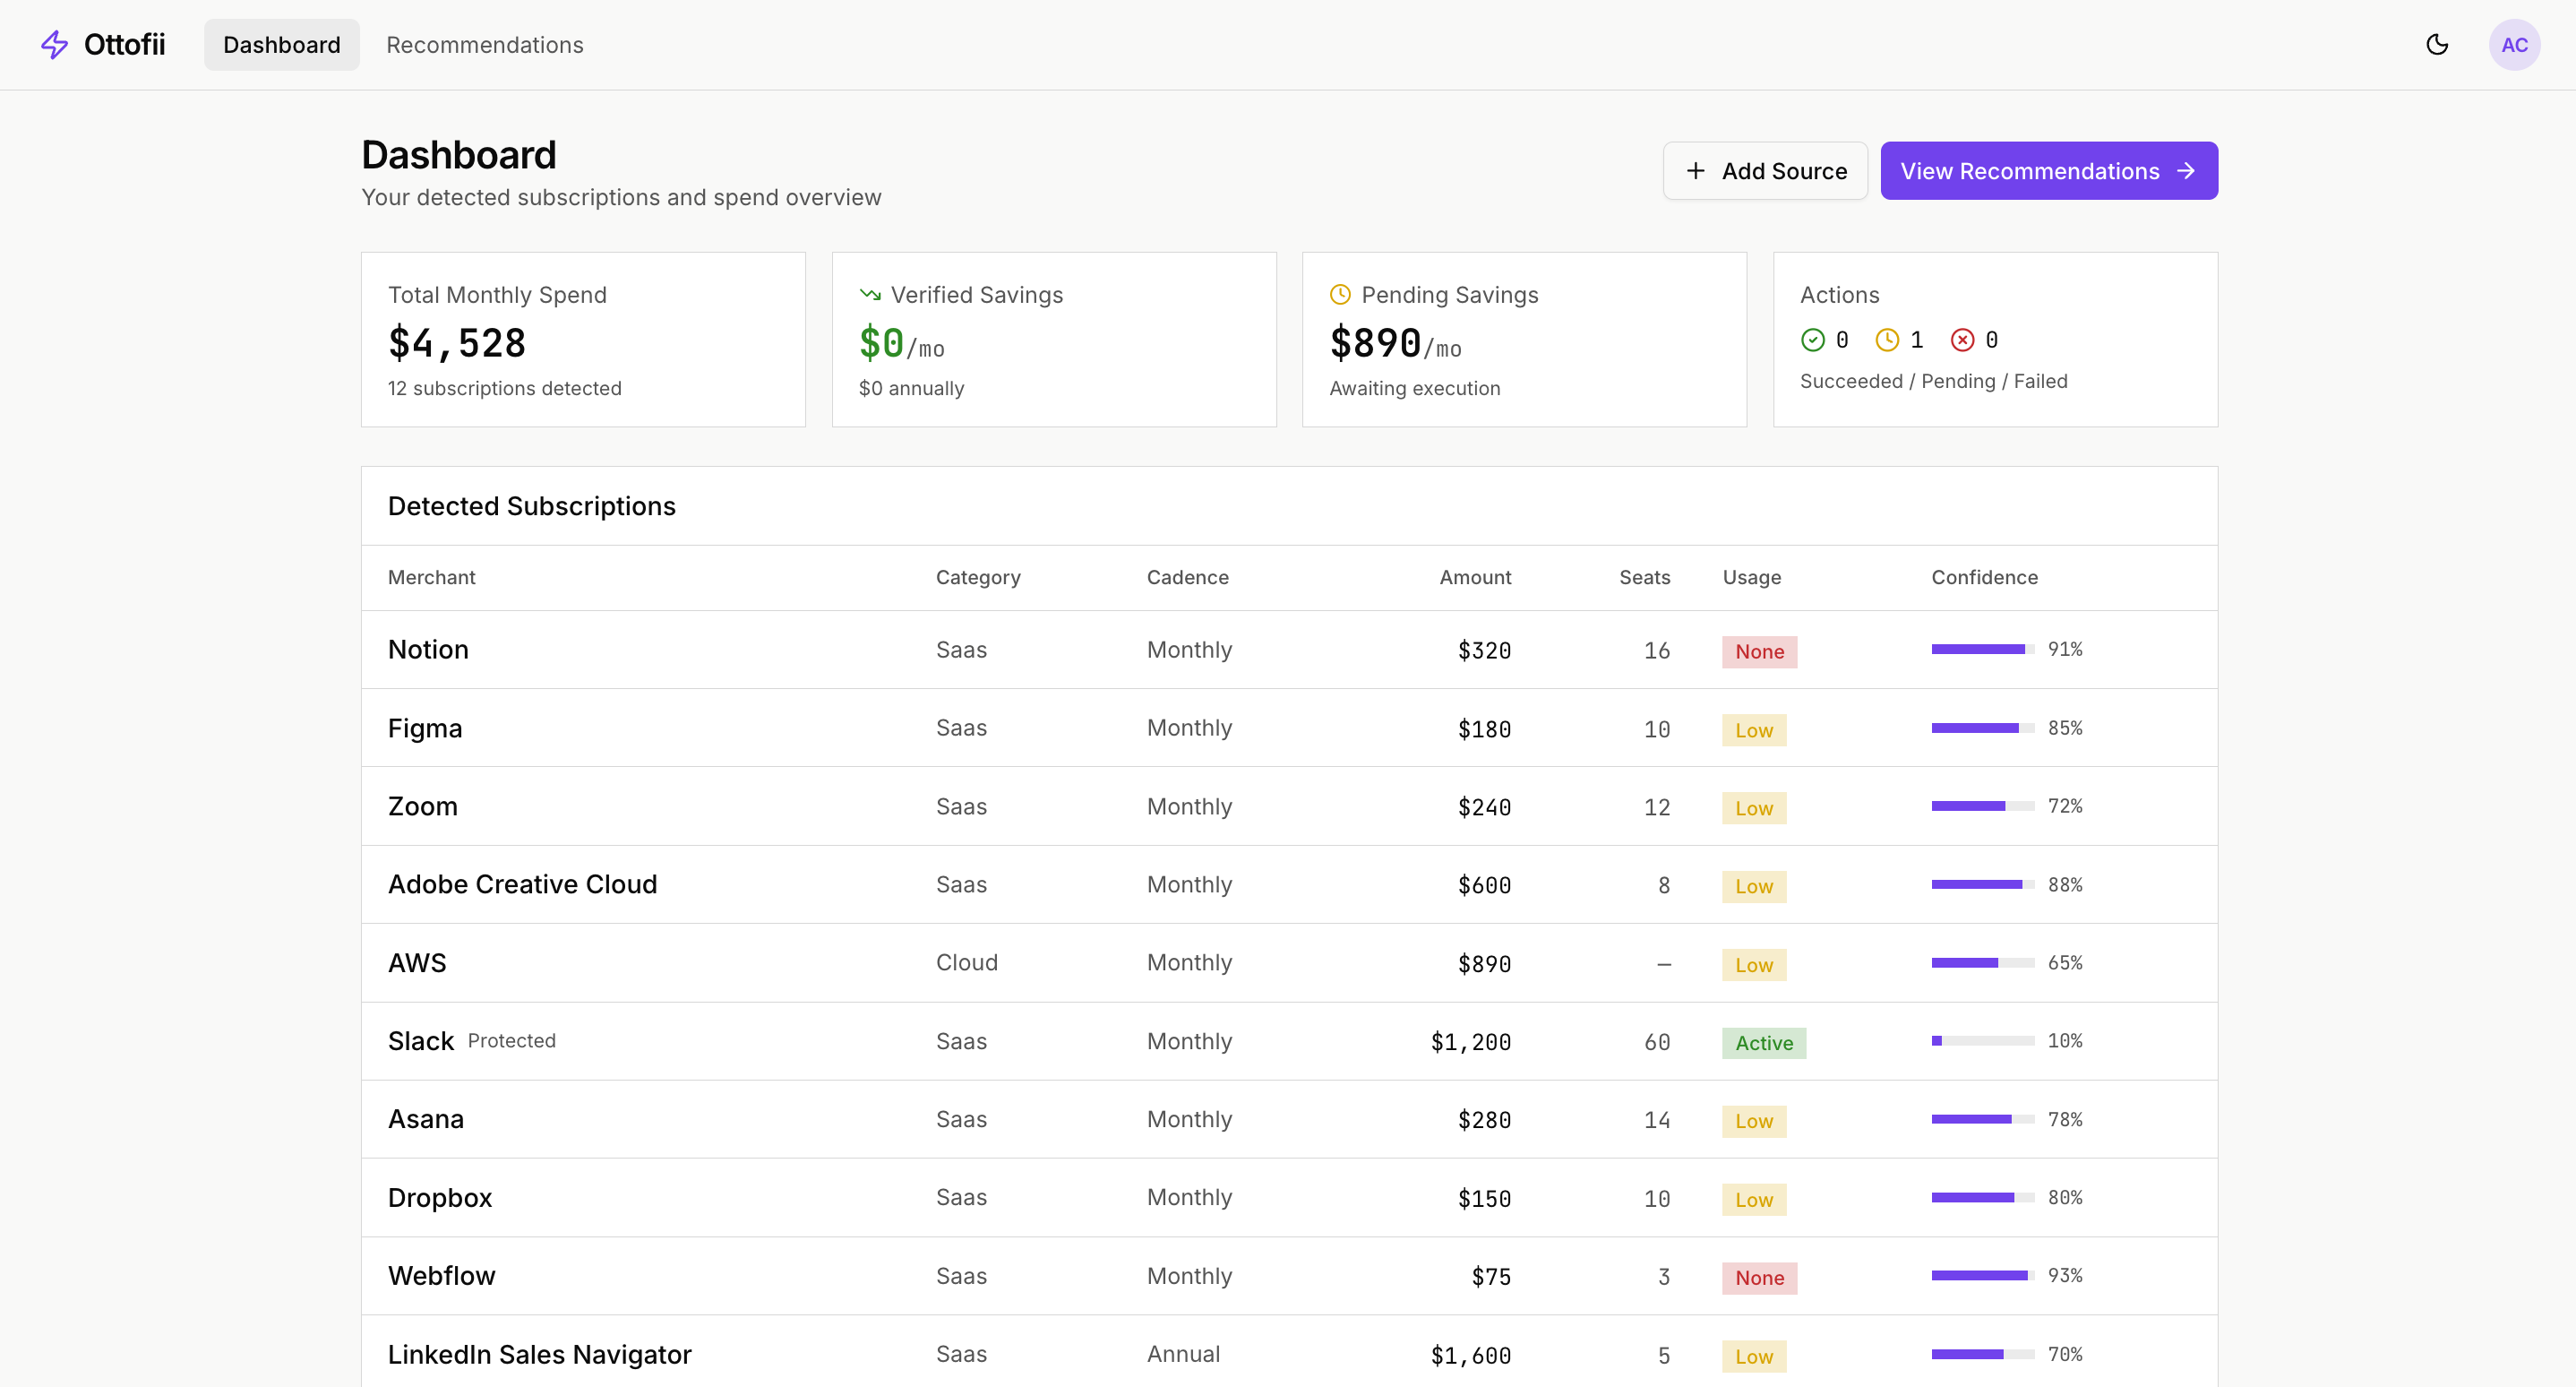The width and height of the screenshot is (2576, 1387).
Task: Click the yellow pending actions clock icon
Action: pyautogui.click(x=1886, y=340)
